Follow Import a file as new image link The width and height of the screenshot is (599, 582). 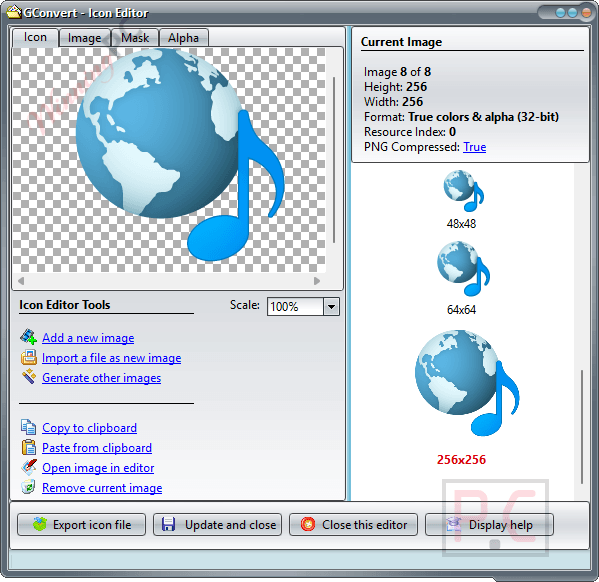coord(112,358)
